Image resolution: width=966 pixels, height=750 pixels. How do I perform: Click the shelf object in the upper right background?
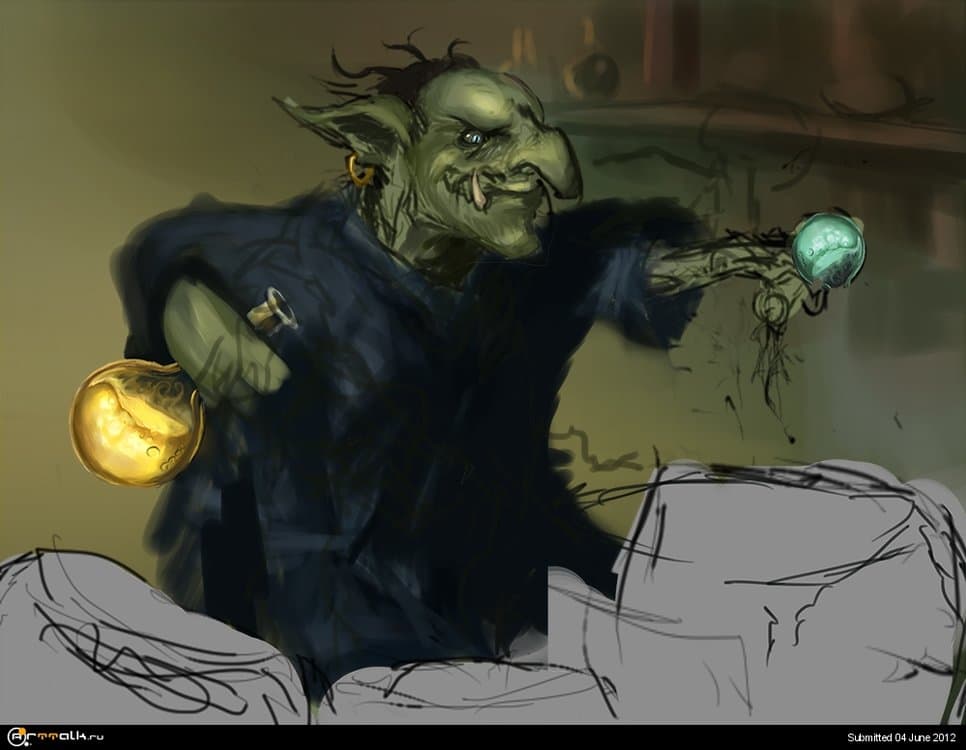pos(591,70)
